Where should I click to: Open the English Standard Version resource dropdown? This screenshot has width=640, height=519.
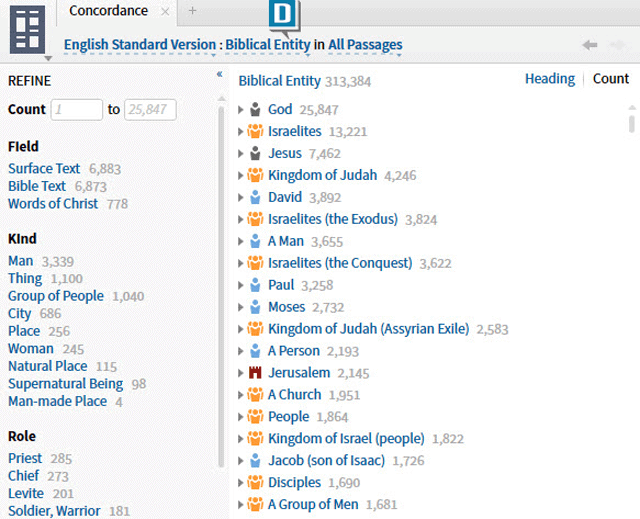140,45
